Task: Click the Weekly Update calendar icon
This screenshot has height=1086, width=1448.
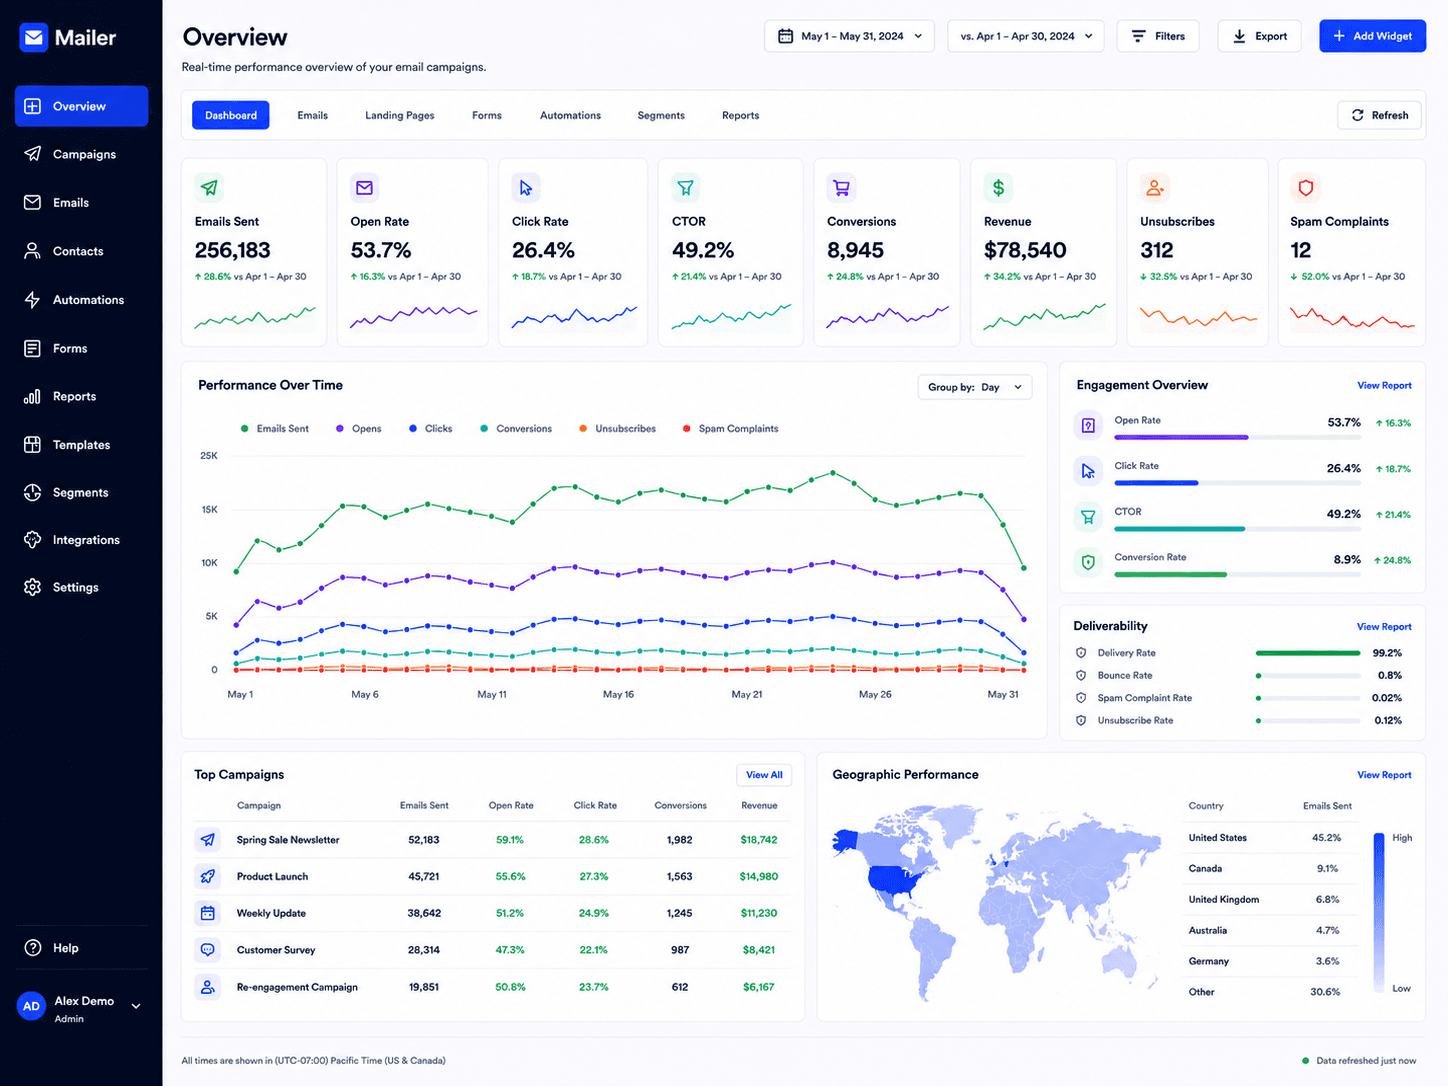Action: [x=208, y=913]
